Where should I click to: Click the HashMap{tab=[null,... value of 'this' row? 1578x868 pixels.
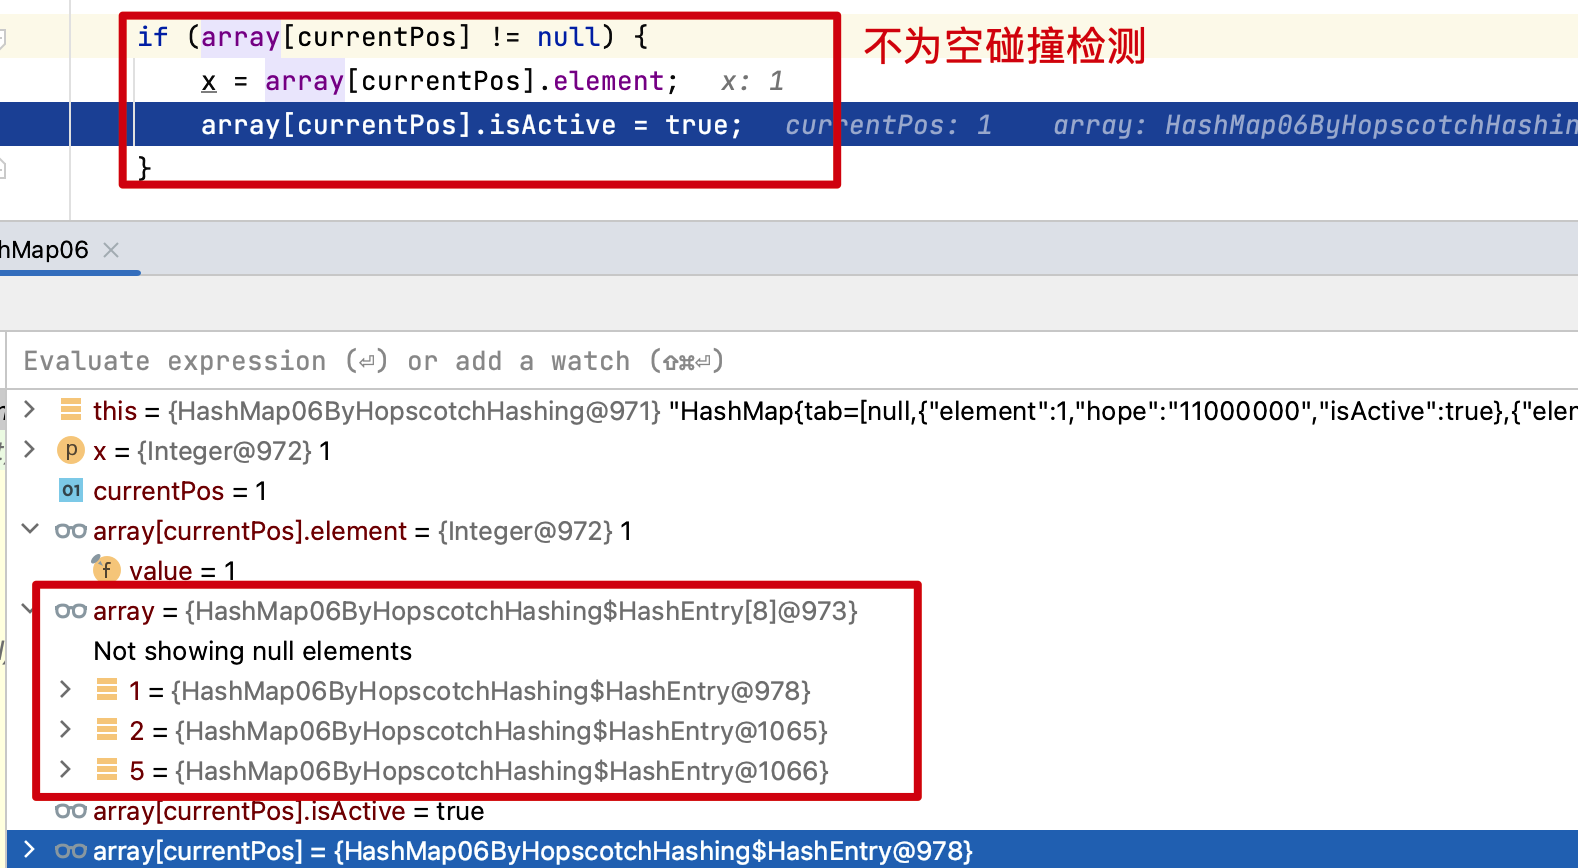(1123, 411)
